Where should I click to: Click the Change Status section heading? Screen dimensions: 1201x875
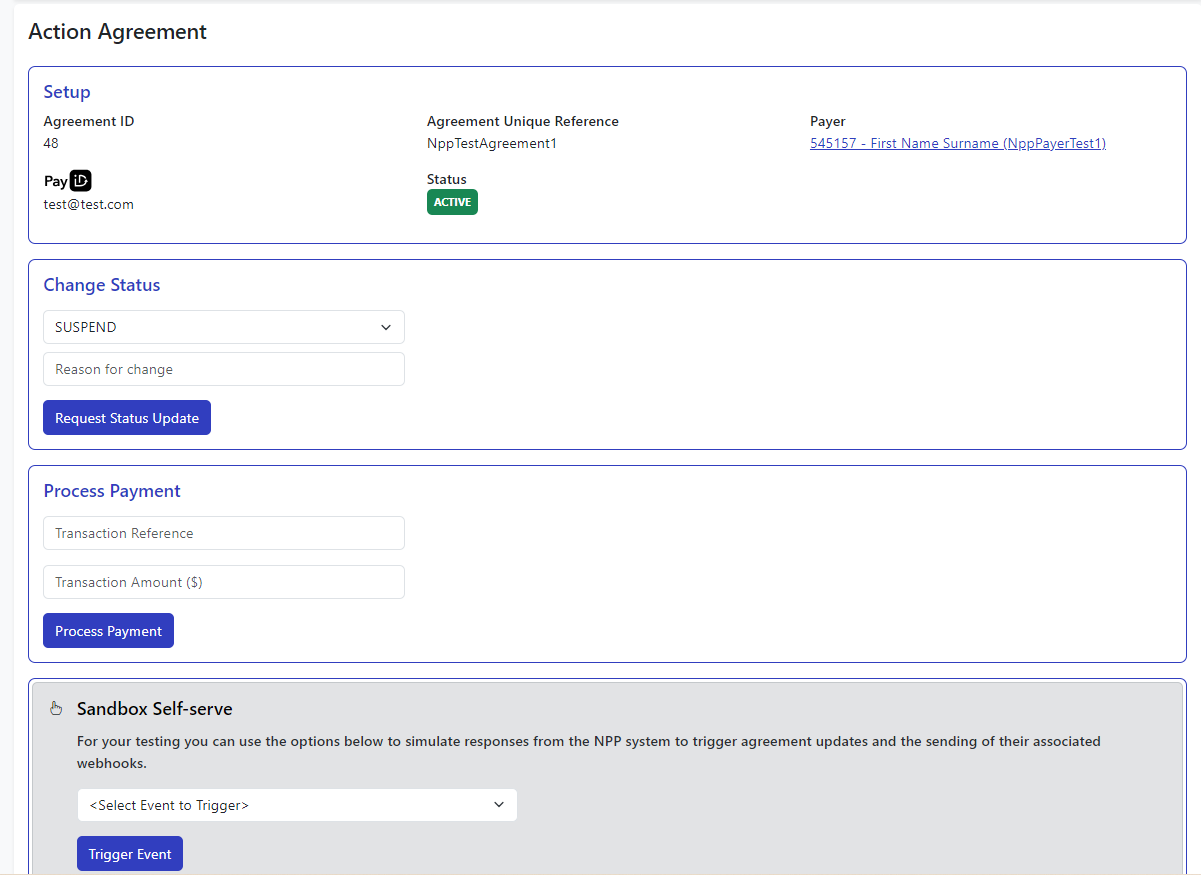coord(102,285)
